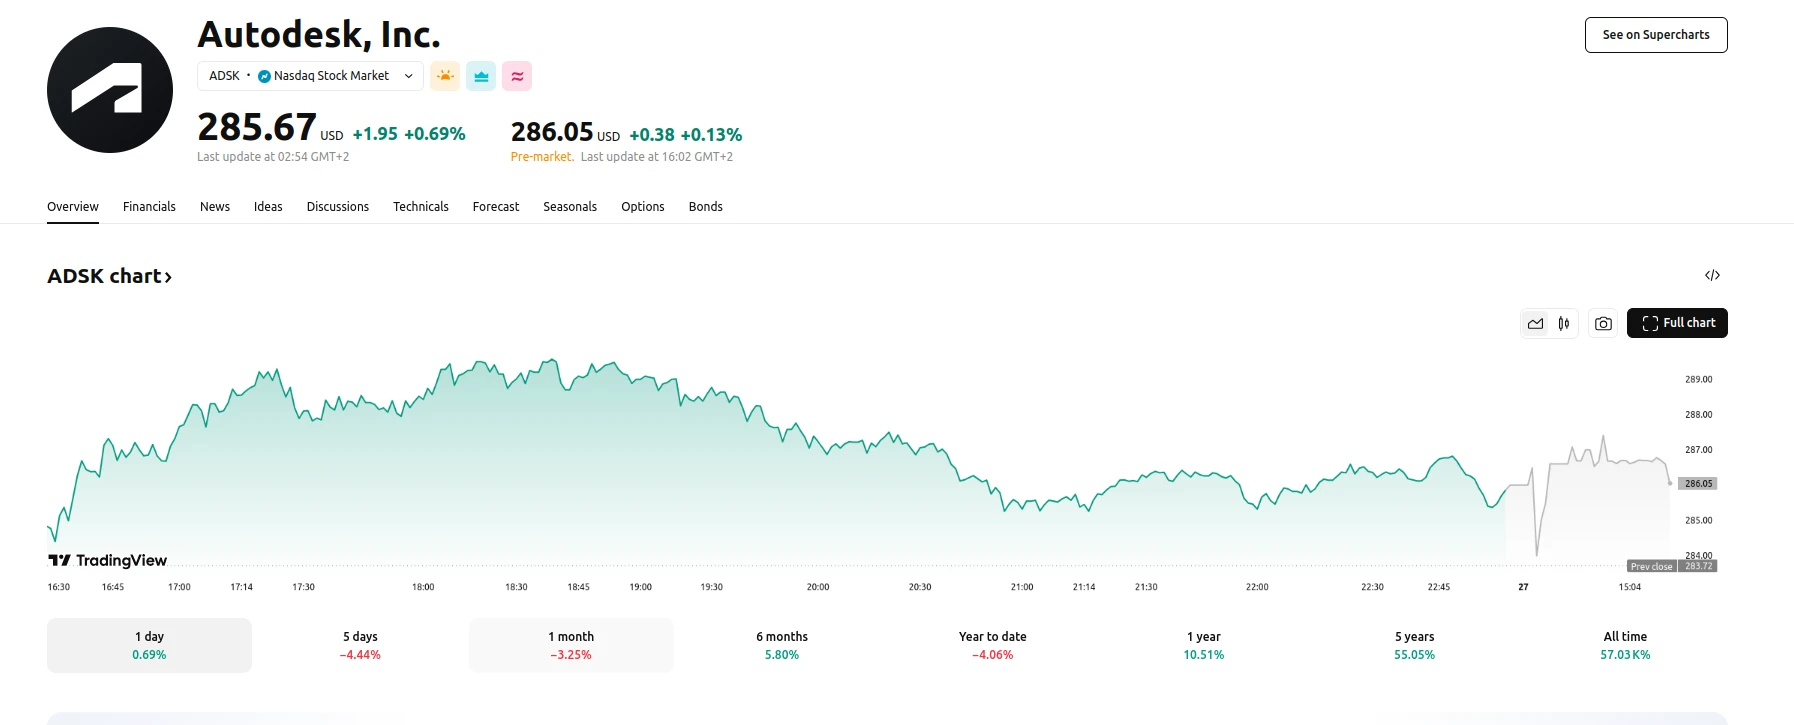Image resolution: width=1794 pixels, height=725 pixels.
Task: Switch chart to area style
Action: 1535,323
